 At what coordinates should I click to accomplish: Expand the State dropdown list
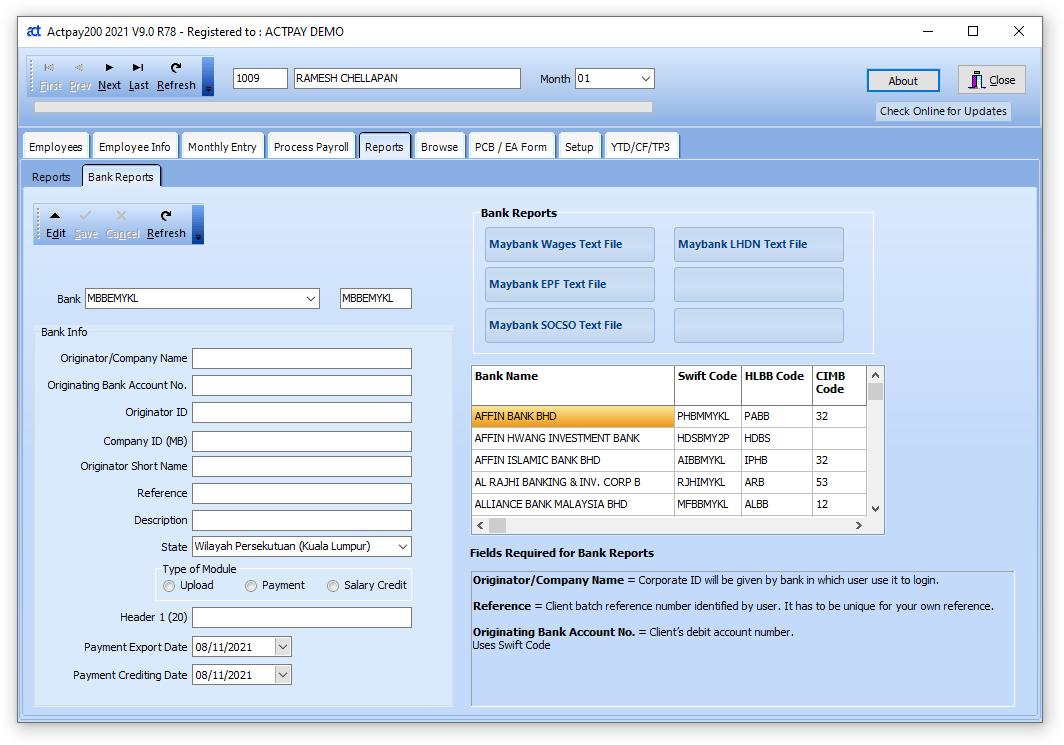(402, 547)
